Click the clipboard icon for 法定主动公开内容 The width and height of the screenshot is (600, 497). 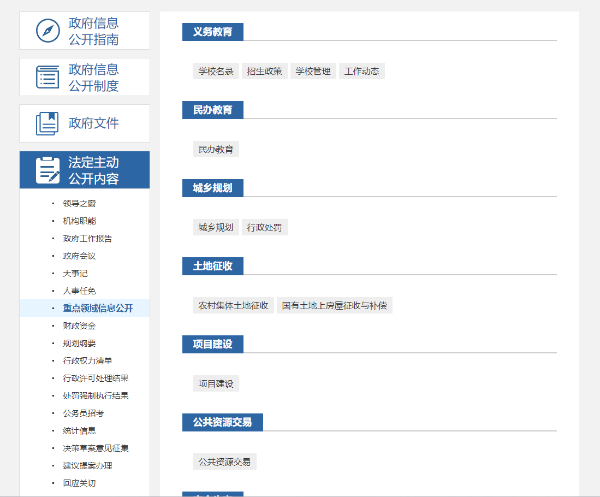coord(47,170)
